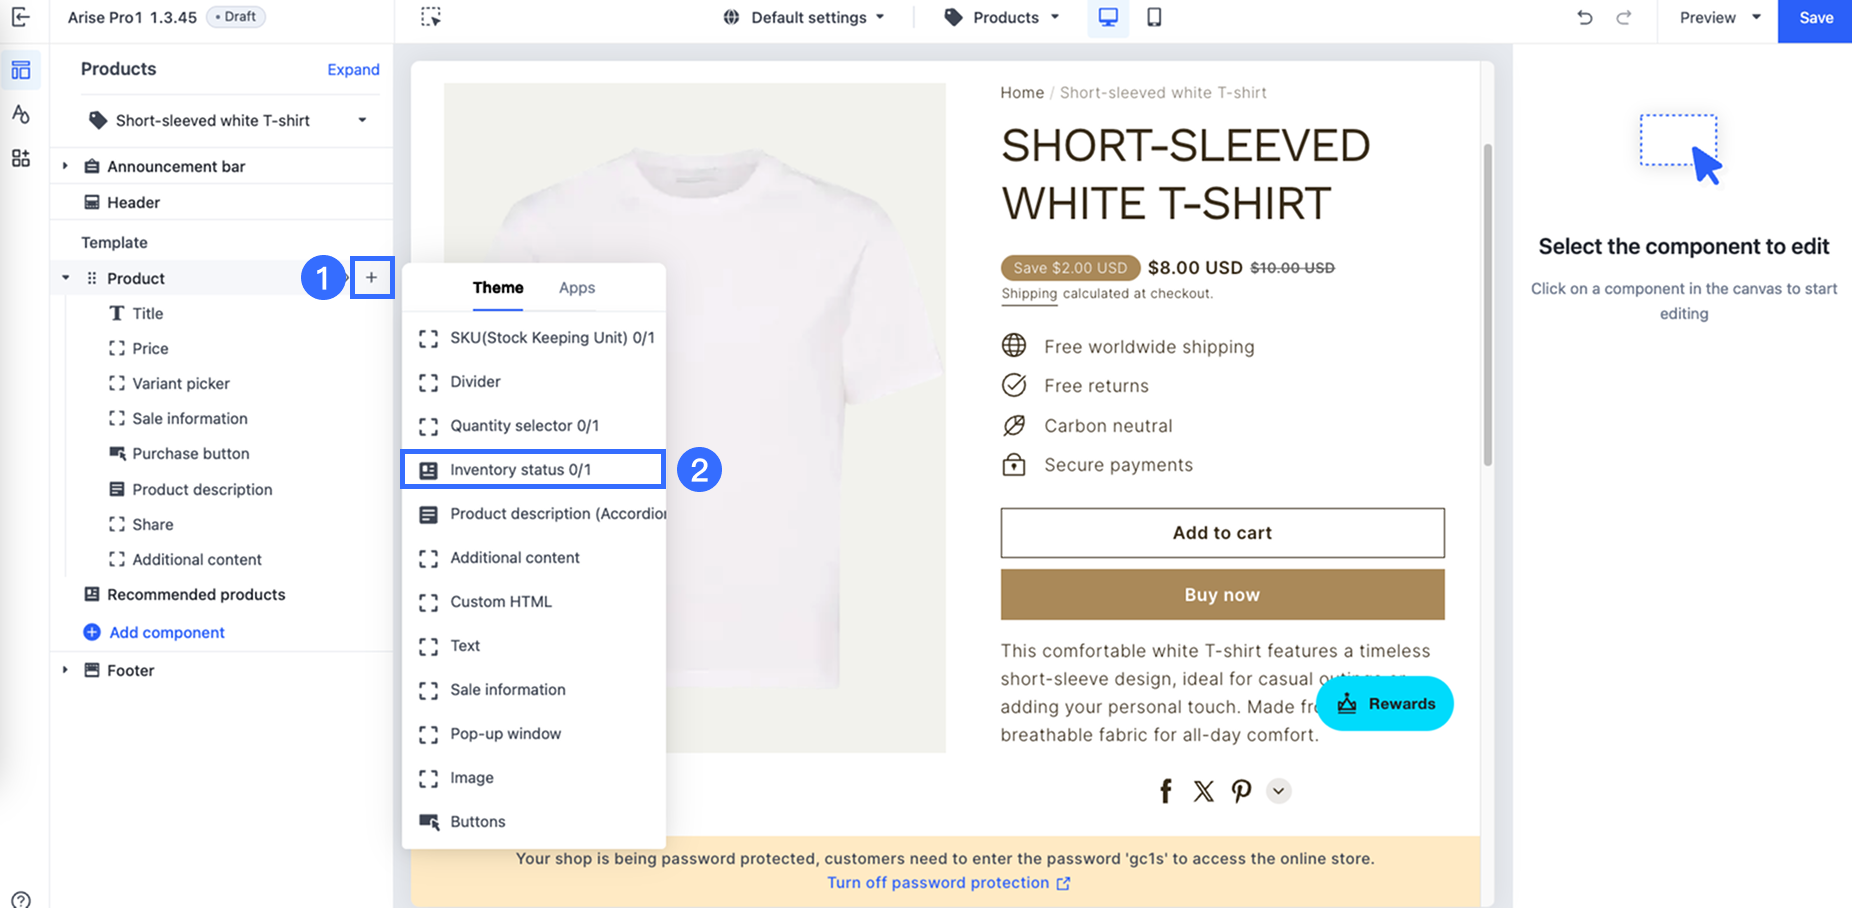Share on Pinterest icon

point(1241,791)
